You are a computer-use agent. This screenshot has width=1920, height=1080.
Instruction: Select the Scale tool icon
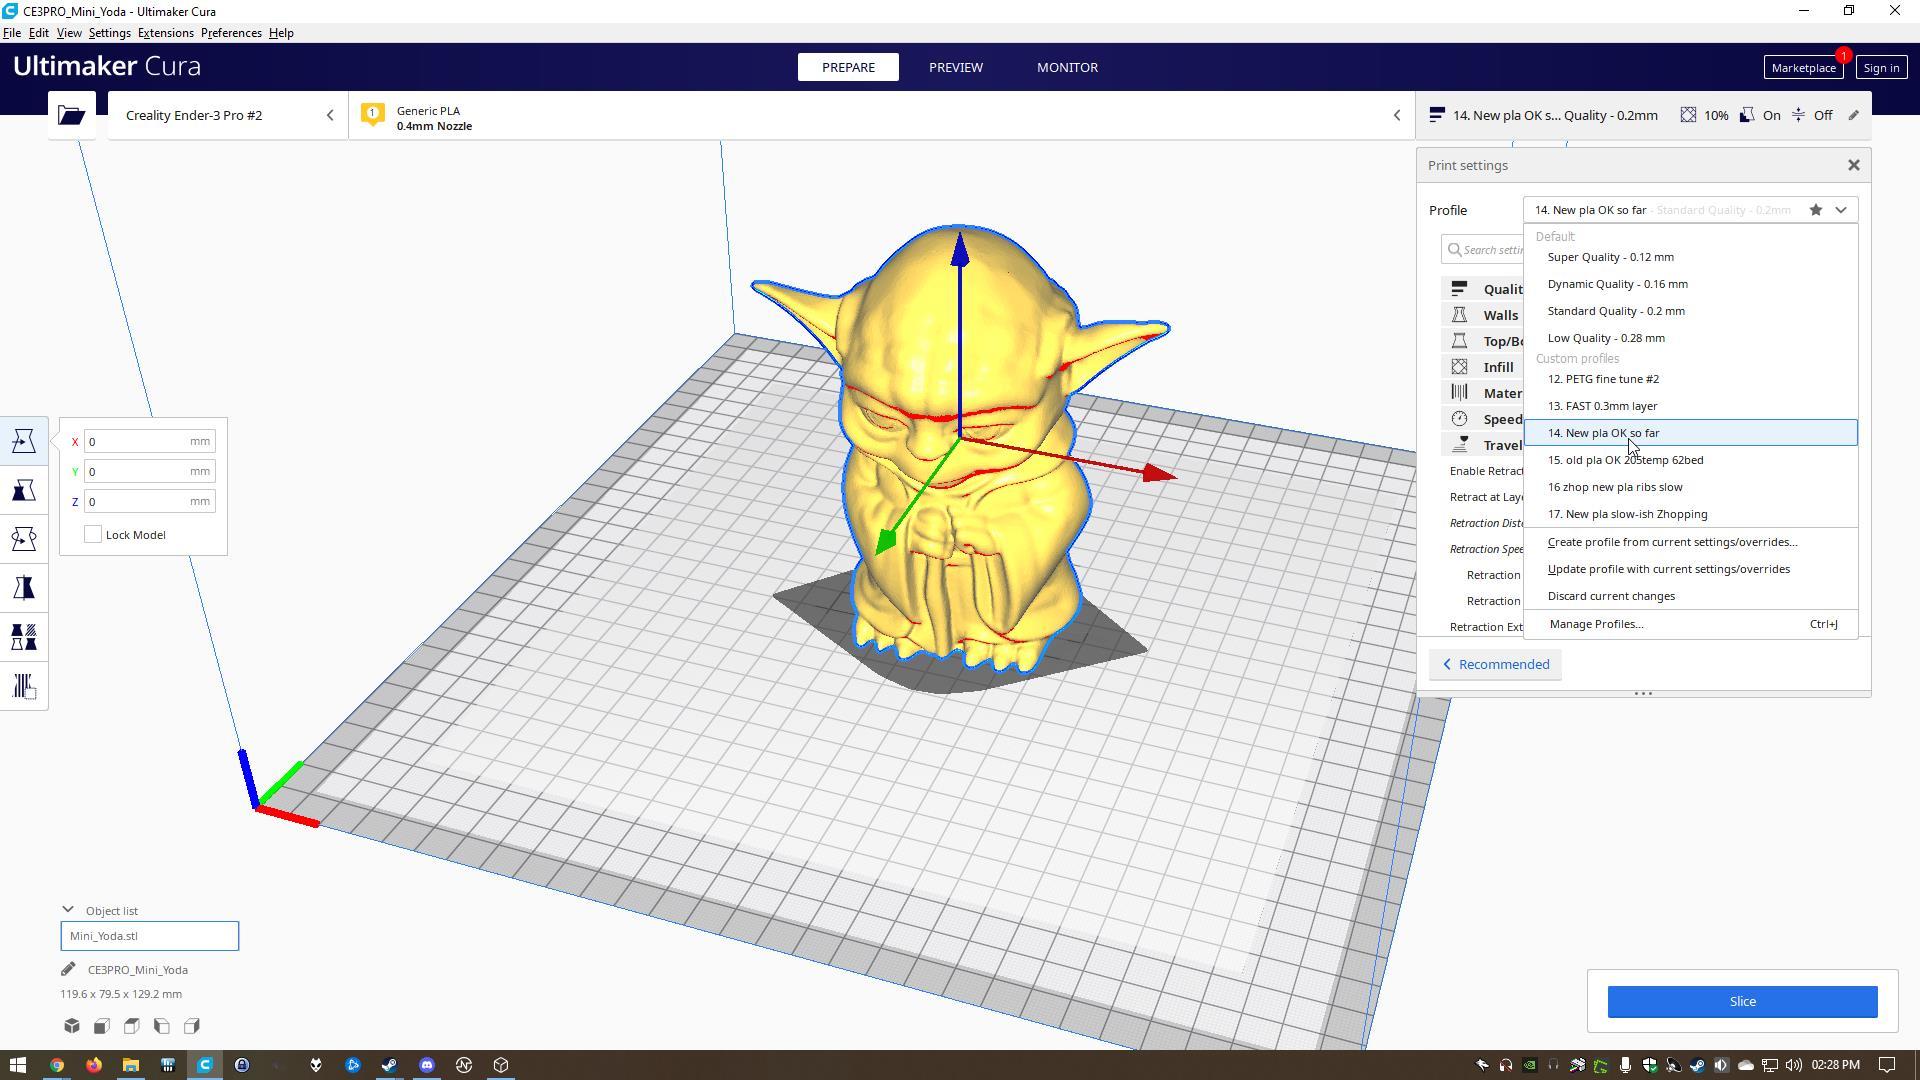pyautogui.click(x=24, y=490)
